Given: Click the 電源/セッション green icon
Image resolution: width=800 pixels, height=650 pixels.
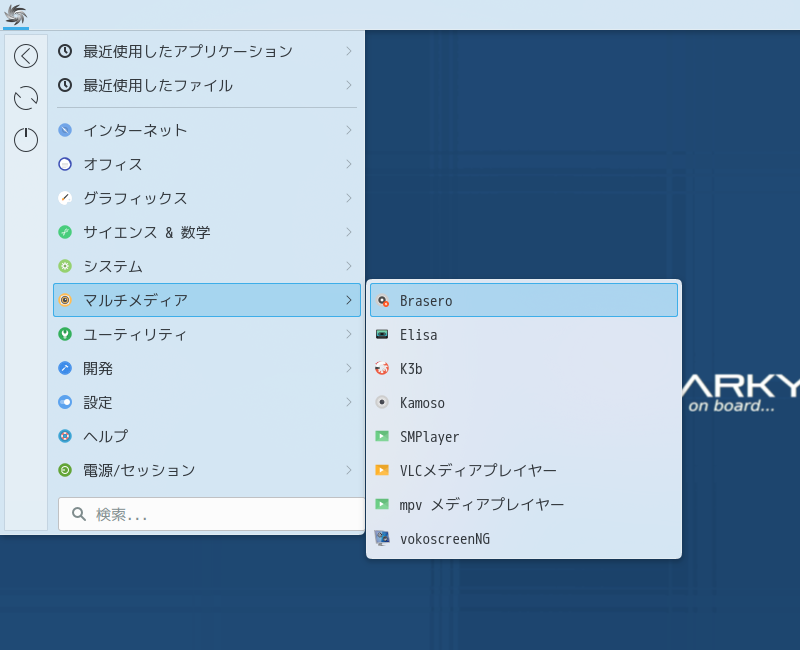Looking at the screenshot, I should point(65,470).
